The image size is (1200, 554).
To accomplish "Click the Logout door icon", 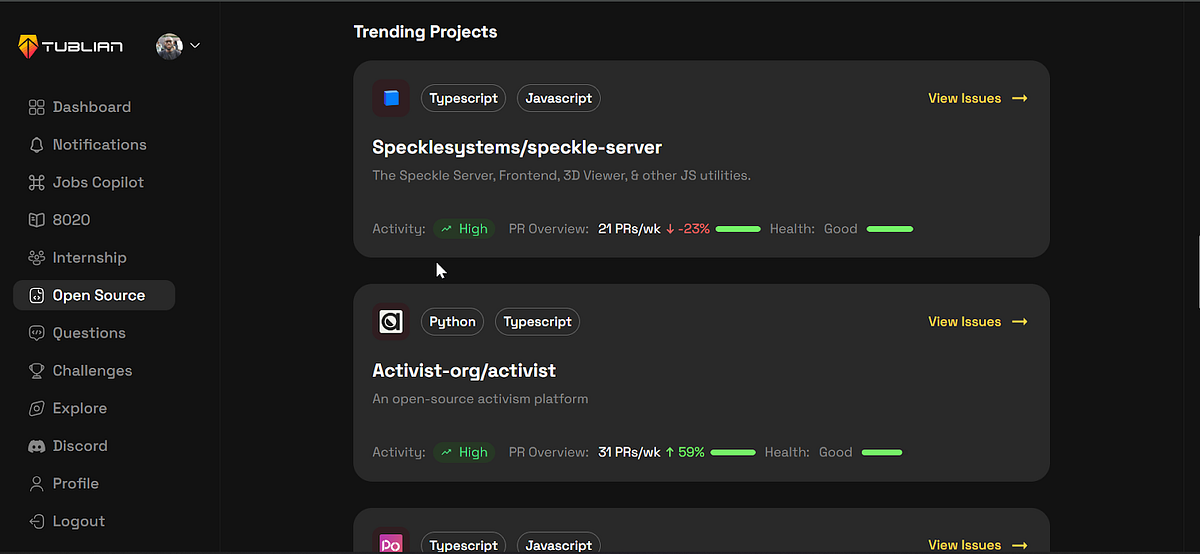I will [36, 521].
